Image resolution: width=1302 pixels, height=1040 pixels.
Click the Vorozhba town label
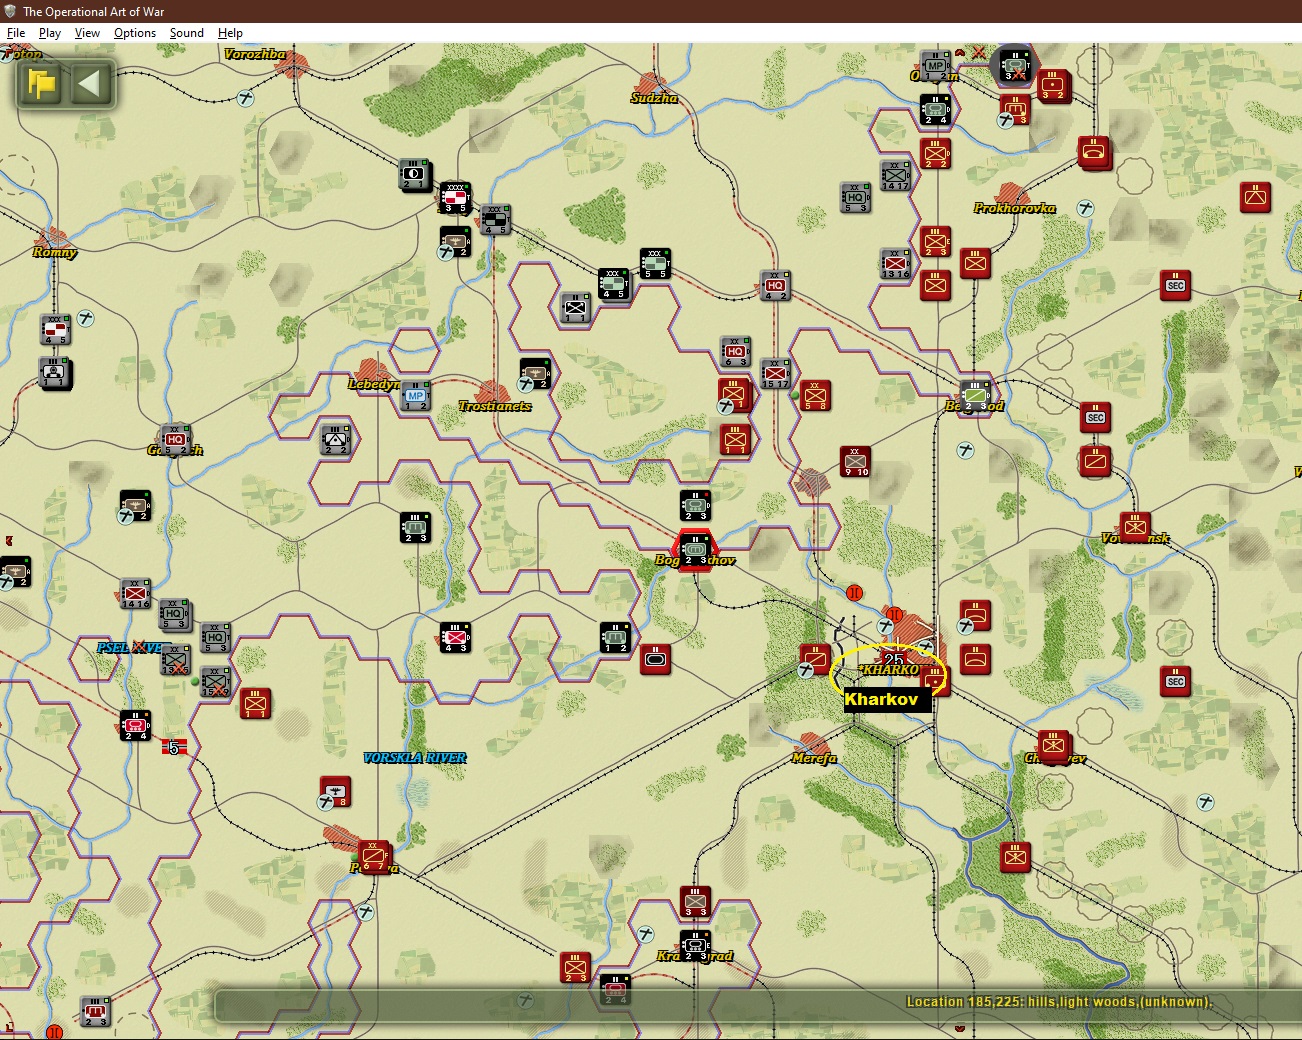pyautogui.click(x=255, y=54)
